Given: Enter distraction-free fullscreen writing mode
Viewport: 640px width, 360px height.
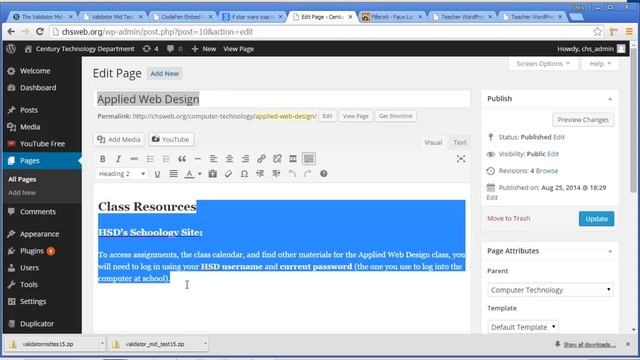Looking at the screenshot, I should pos(461,159).
